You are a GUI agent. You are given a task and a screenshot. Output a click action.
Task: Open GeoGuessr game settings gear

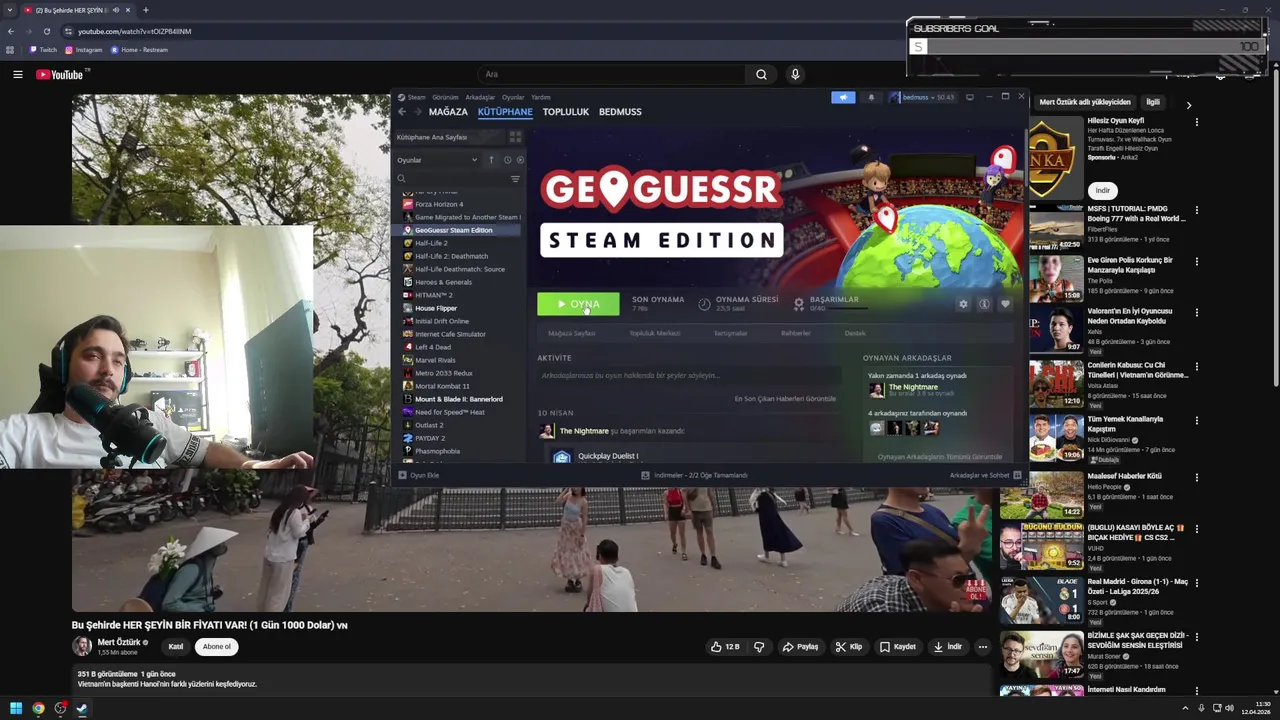point(963,304)
